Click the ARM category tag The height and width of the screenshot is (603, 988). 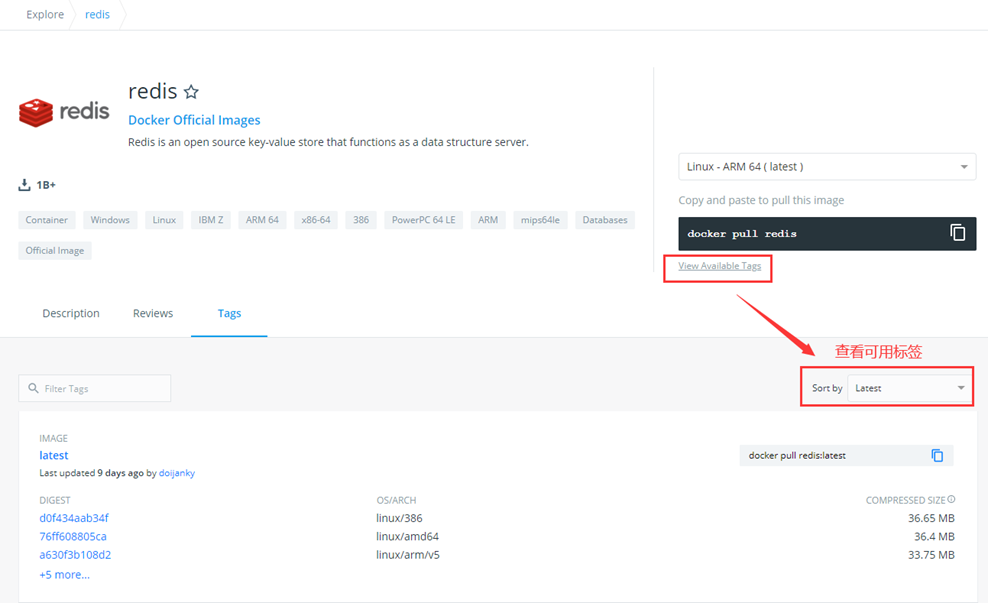pos(488,220)
